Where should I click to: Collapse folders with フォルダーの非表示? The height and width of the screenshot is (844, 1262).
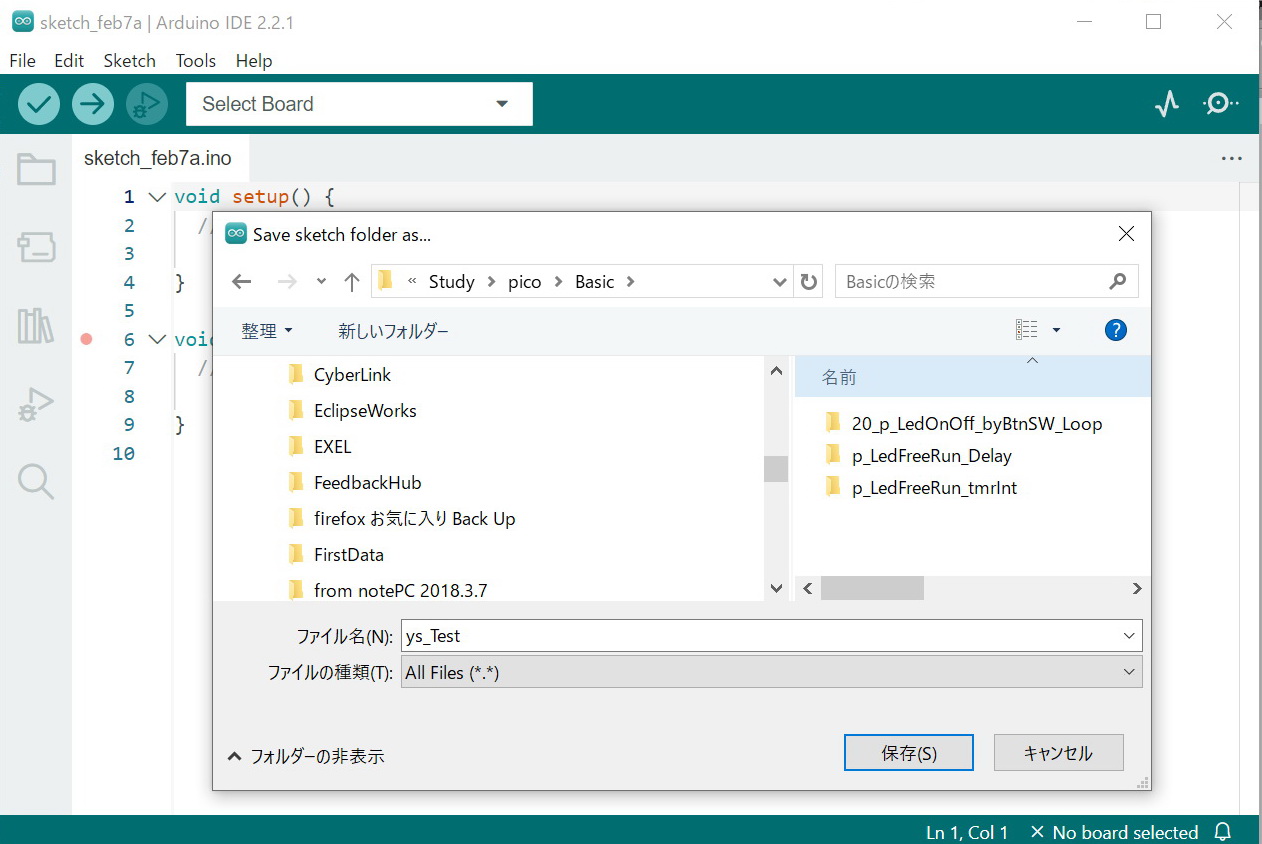coord(306,756)
